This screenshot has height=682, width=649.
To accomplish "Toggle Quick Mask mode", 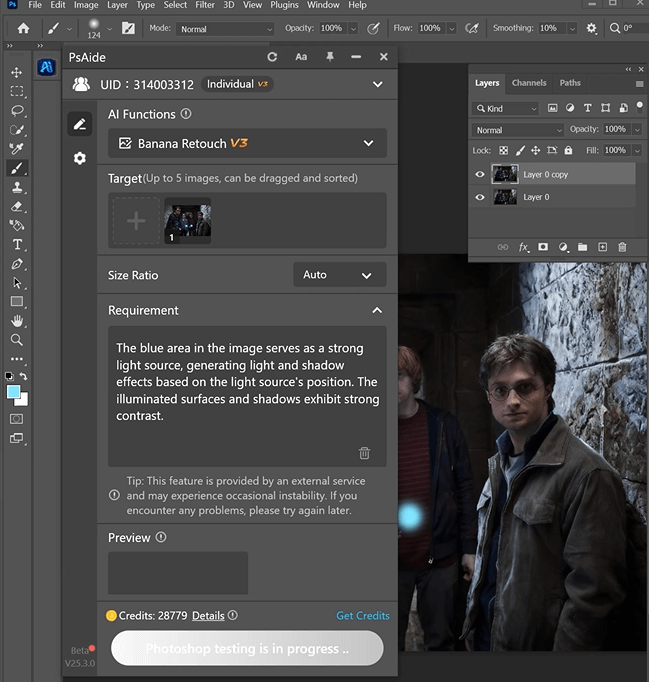I will click(17, 419).
